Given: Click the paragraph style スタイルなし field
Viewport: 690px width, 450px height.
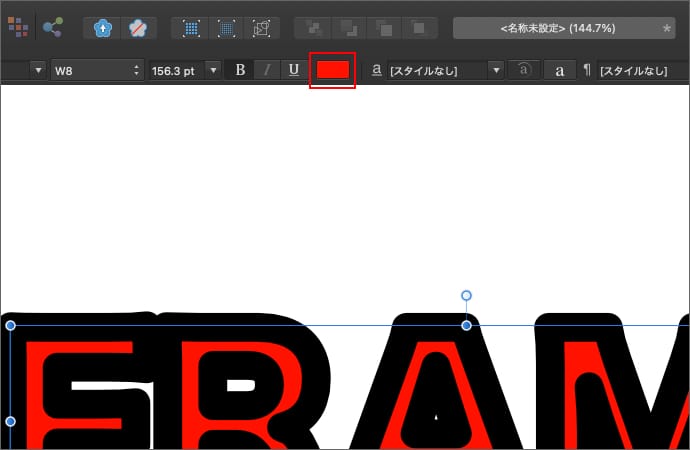Looking at the screenshot, I should pyautogui.click(x=640, y=70).
